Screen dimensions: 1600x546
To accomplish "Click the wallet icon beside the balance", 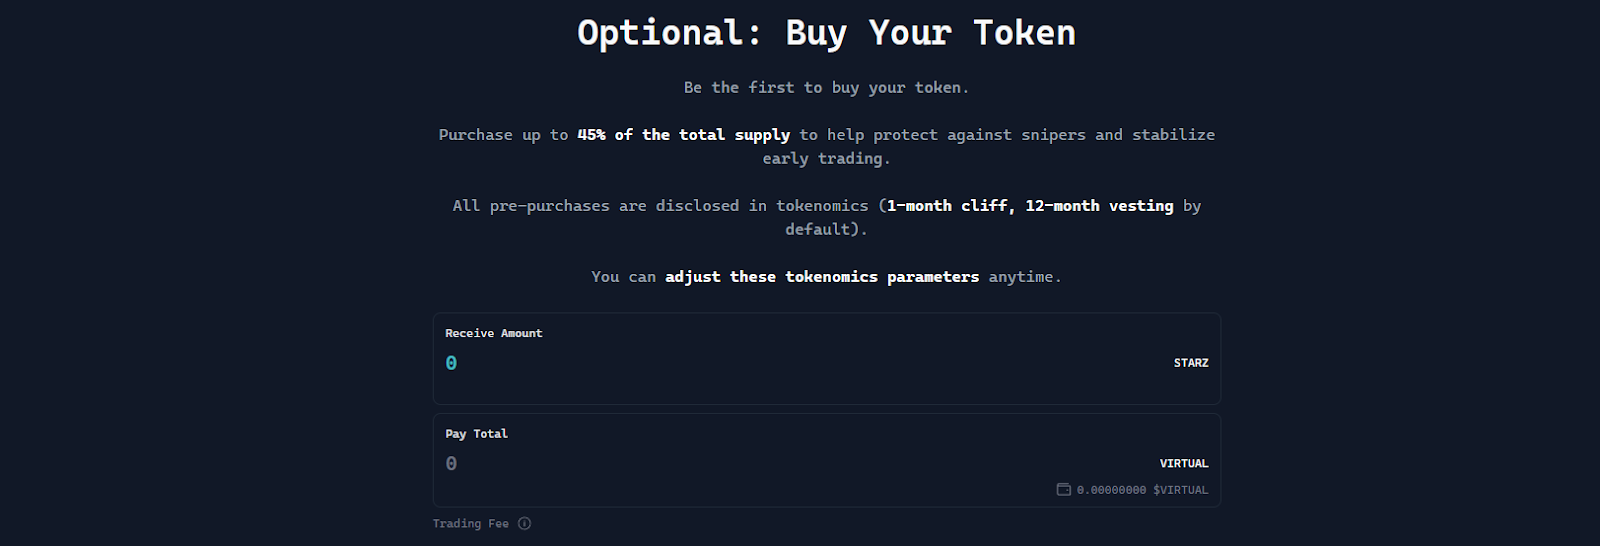I will pyautogui.click(x=1063, y=490).
